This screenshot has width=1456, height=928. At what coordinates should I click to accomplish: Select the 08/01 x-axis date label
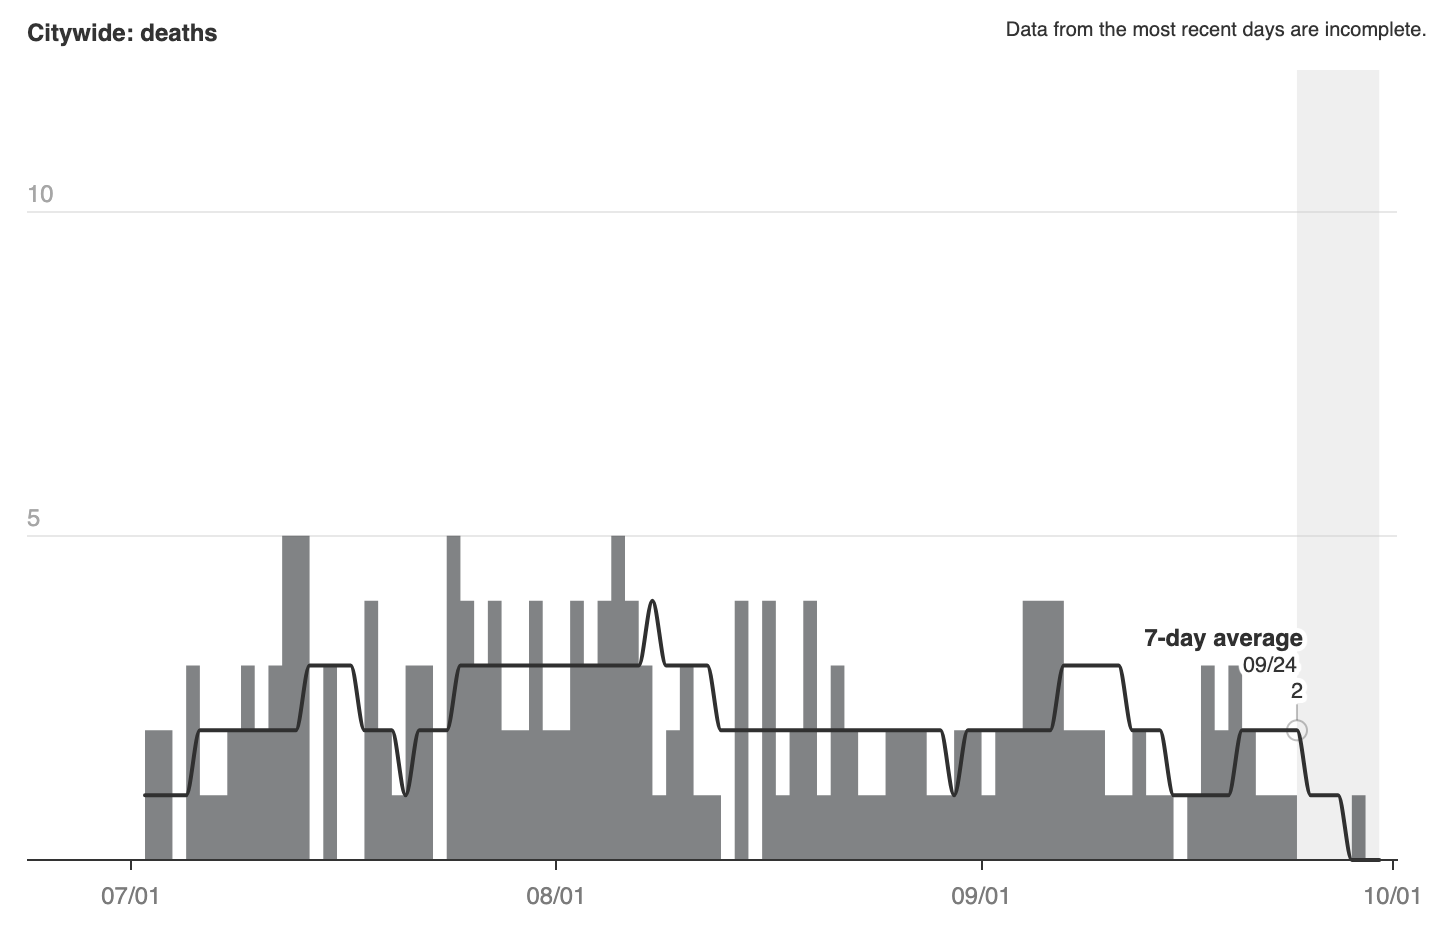click(x=555, y=895)
